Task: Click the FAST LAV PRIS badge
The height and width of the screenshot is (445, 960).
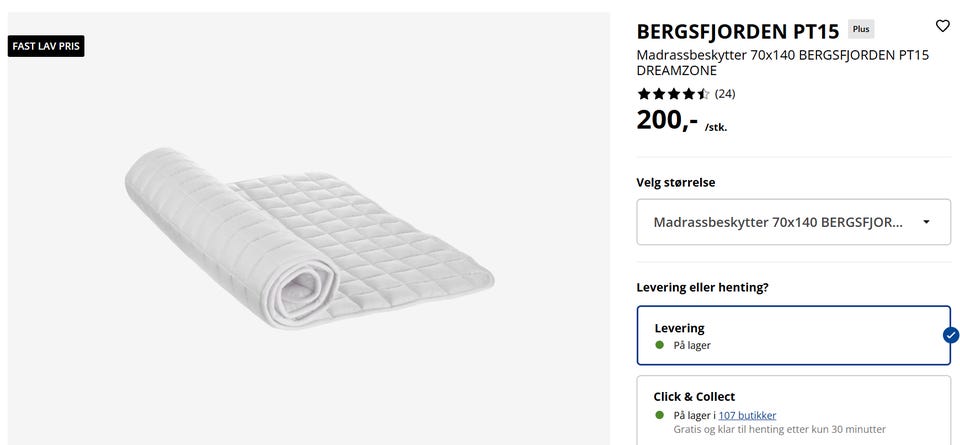Action: [46, 46]
